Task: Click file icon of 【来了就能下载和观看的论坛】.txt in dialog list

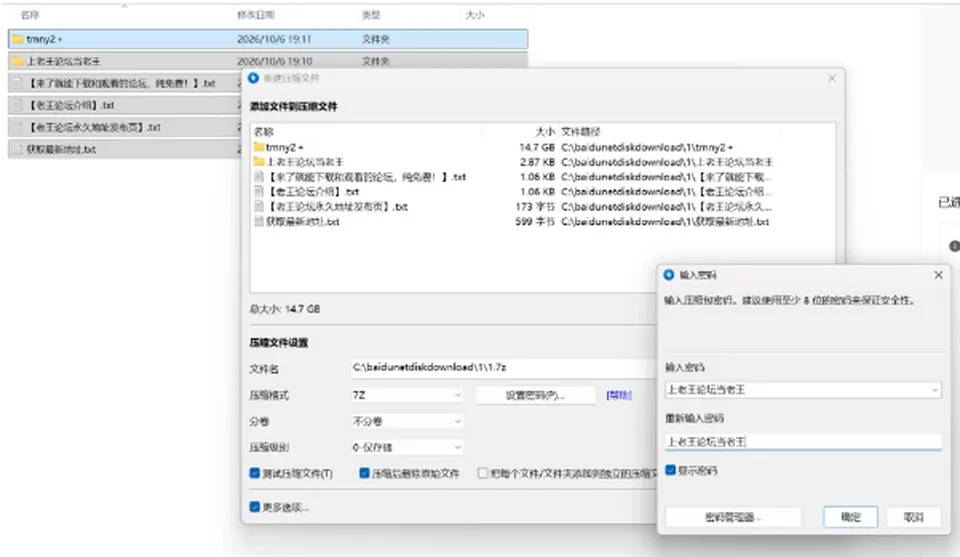Action: pyautogui.click(x=258, y=177)
